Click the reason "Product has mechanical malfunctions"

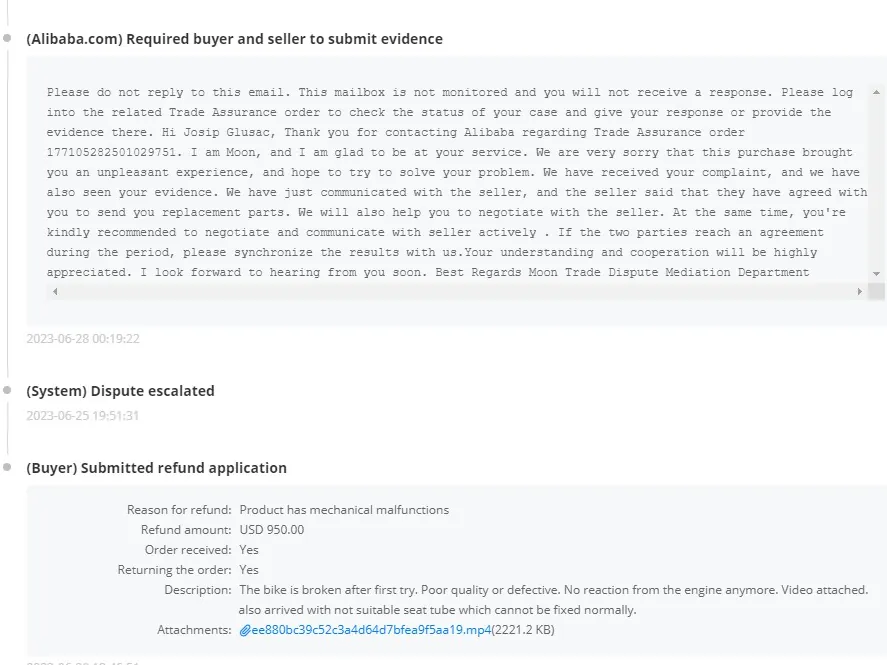click(344, 510)
